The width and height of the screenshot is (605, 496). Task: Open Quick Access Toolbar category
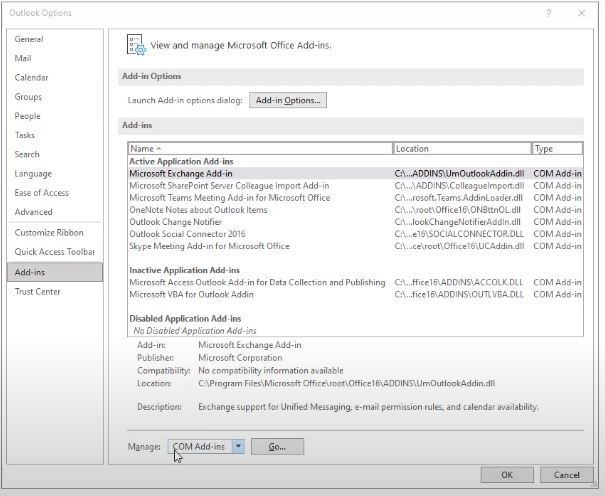tap(54, 252)
